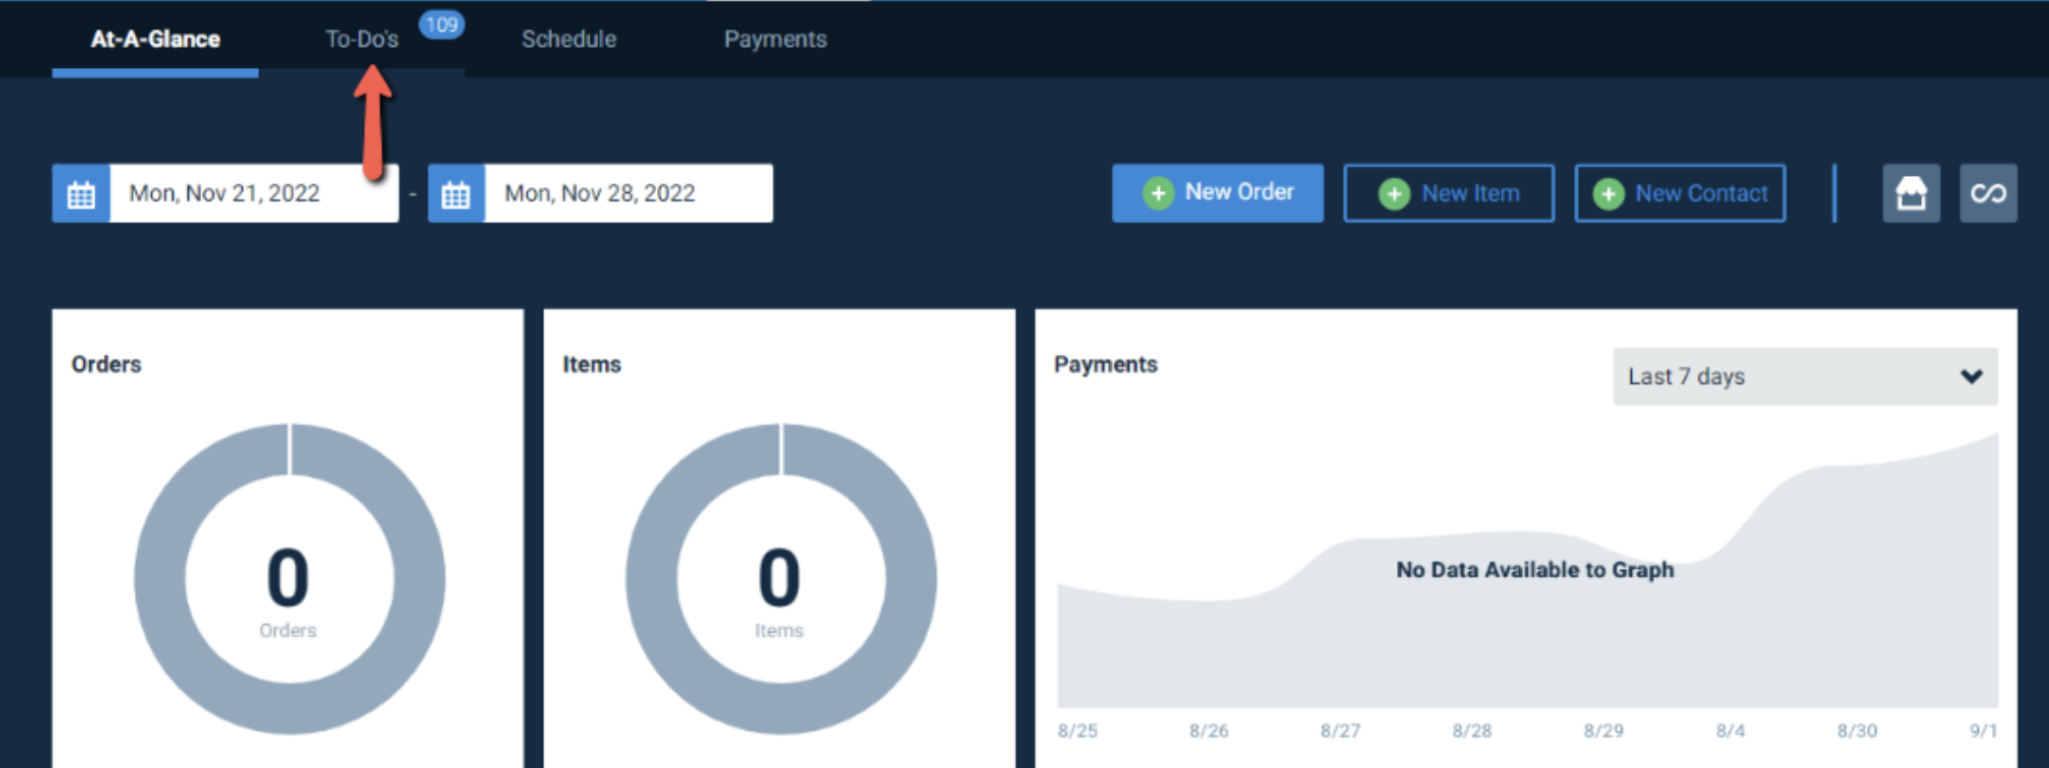Image resolution: width=2049 pixels, height=768 pixels.
Task: Open the storefront icon button
Action: [x=1911, y=193]
